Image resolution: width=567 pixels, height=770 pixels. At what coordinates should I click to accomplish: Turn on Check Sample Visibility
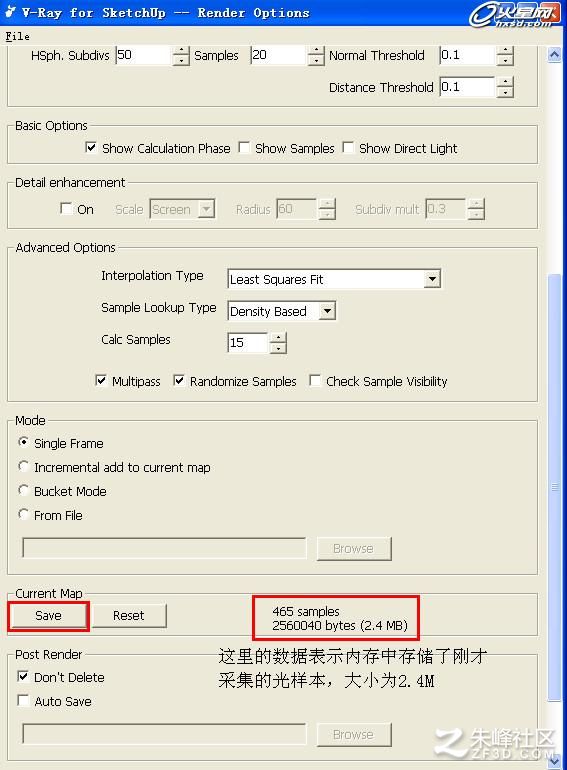point(315,381)
